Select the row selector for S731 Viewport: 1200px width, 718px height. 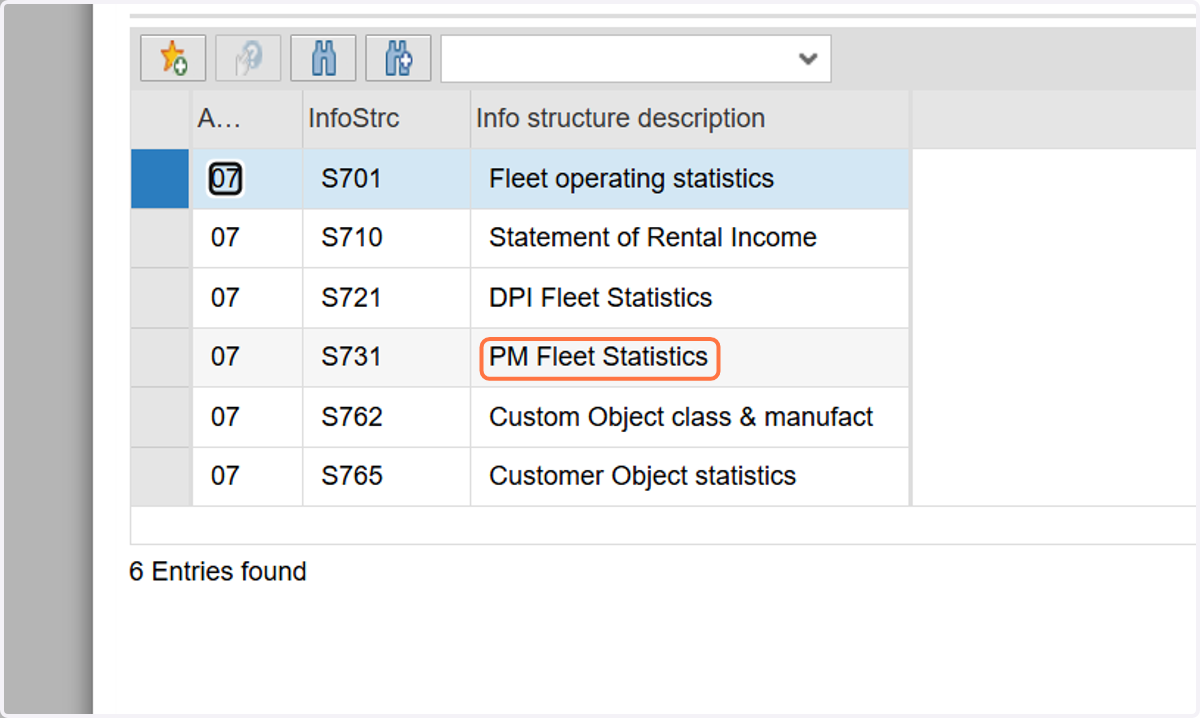(160, 357)
